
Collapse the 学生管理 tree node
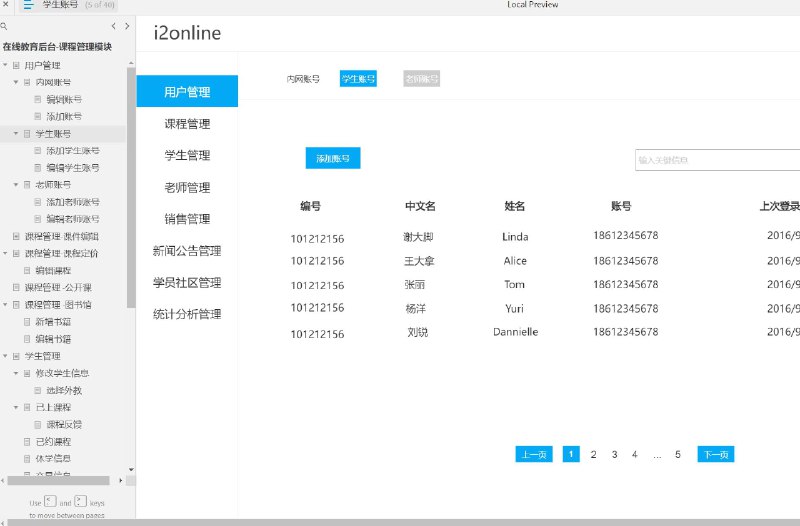tap(5, 356)
